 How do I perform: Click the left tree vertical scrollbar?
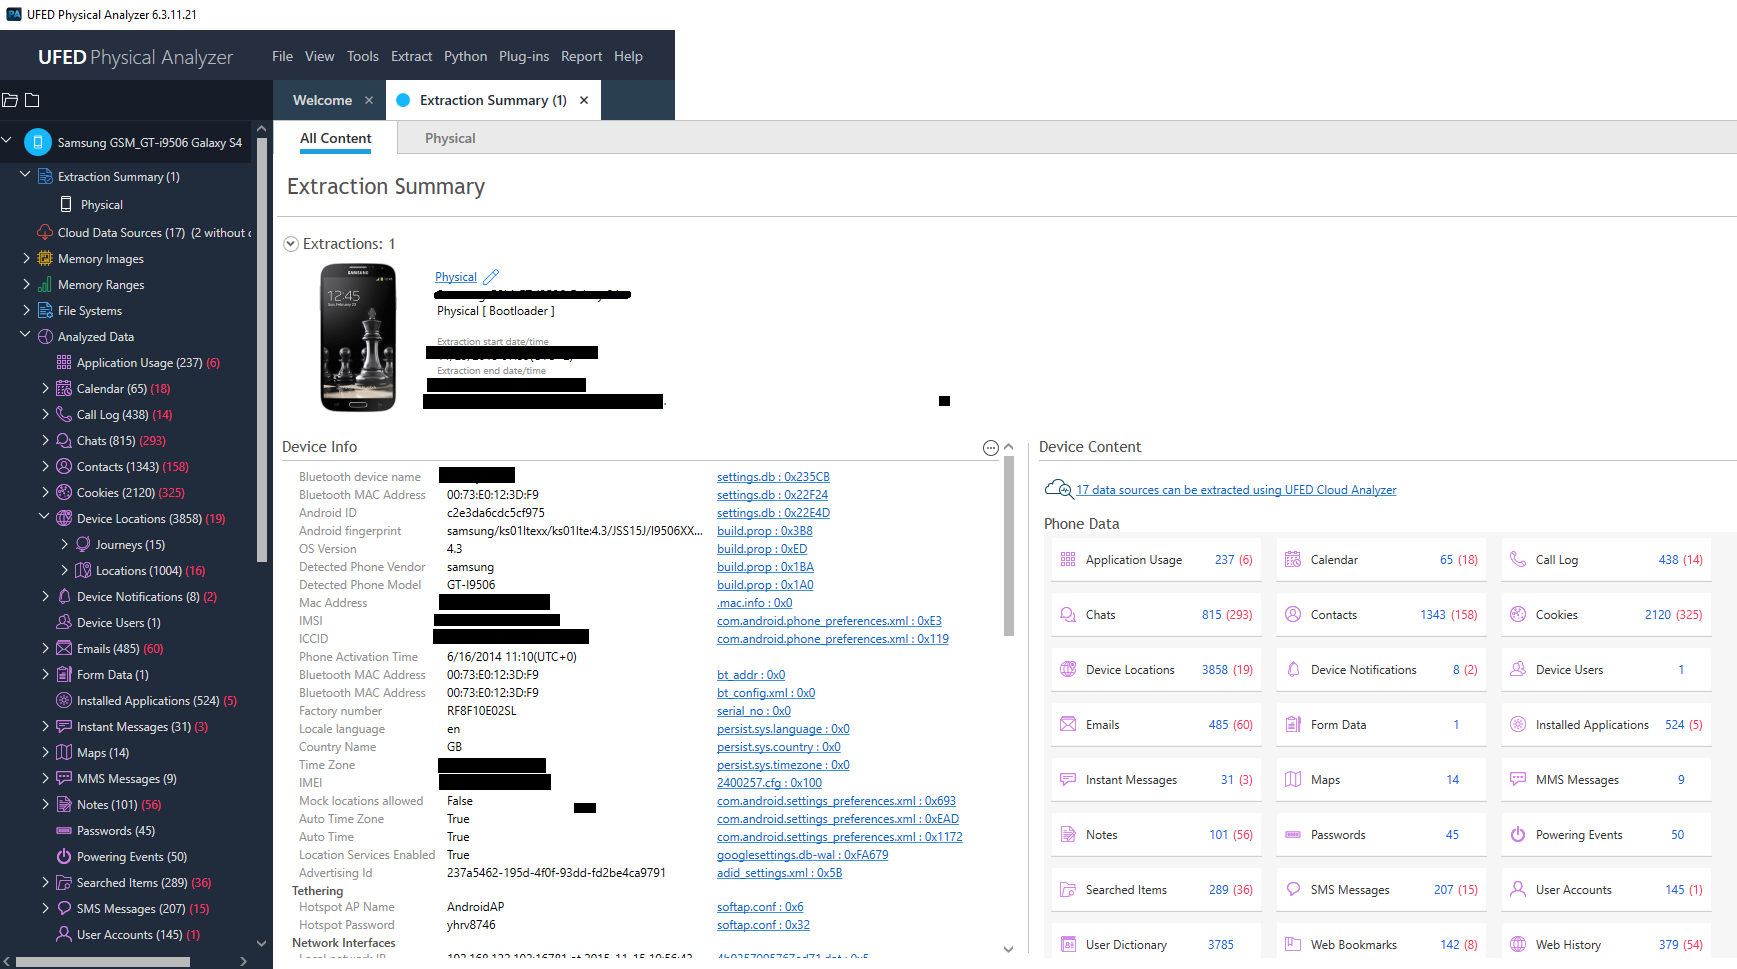(262, 350)
